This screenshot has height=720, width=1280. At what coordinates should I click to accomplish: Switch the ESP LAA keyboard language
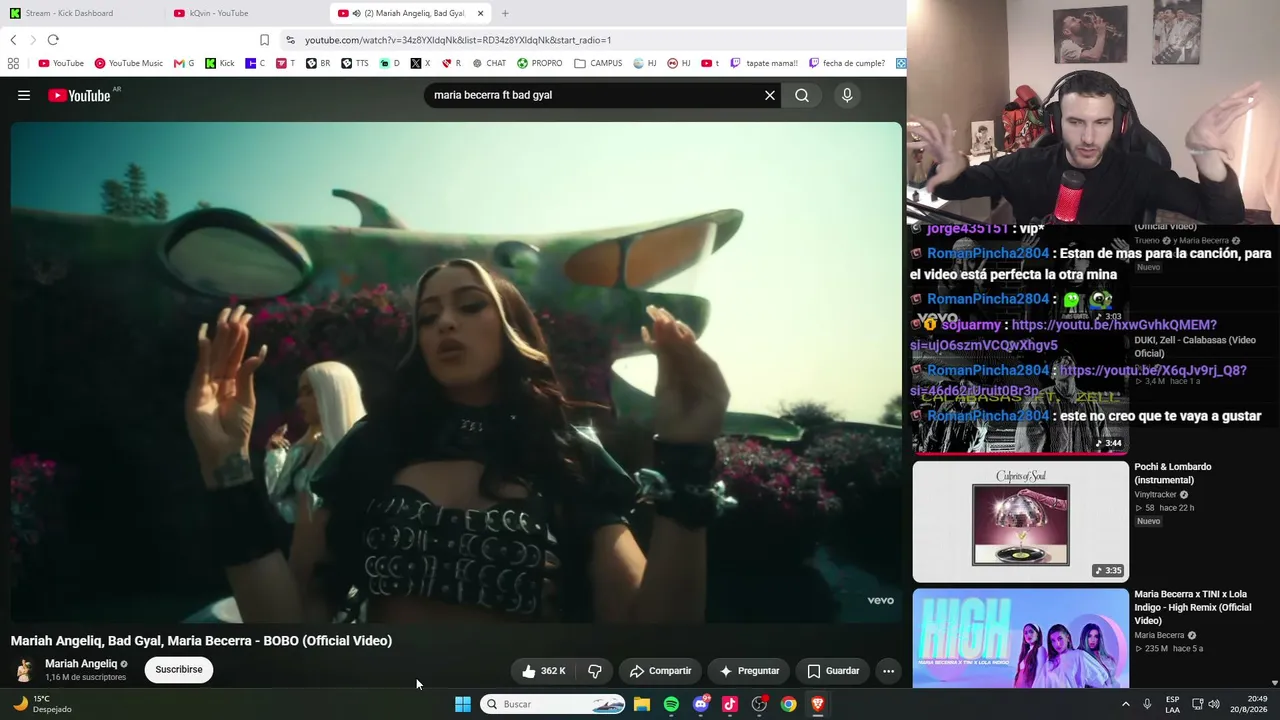pos(1172,704)
